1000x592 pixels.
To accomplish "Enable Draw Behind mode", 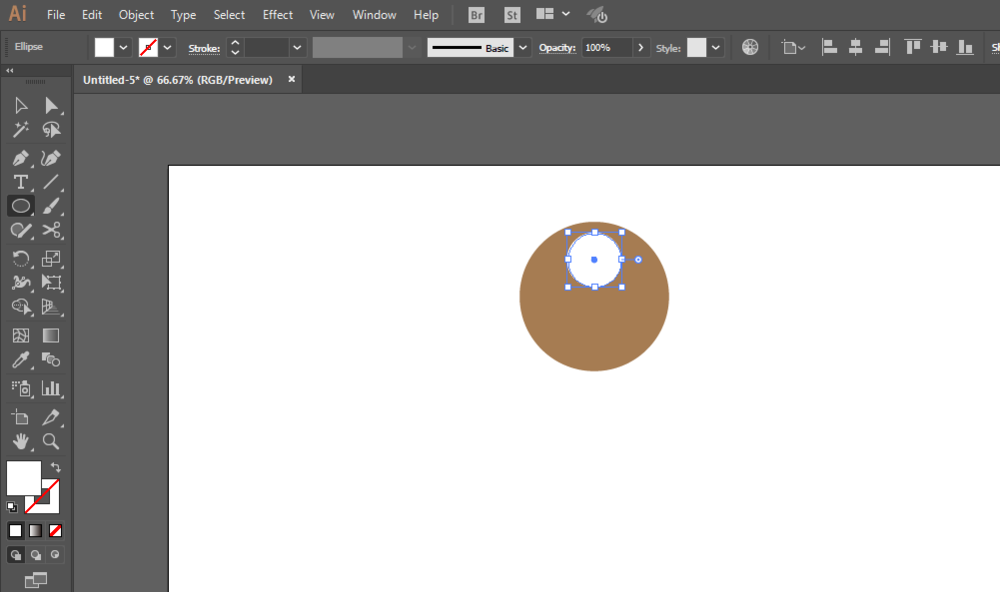I will [x=36, y=554].
